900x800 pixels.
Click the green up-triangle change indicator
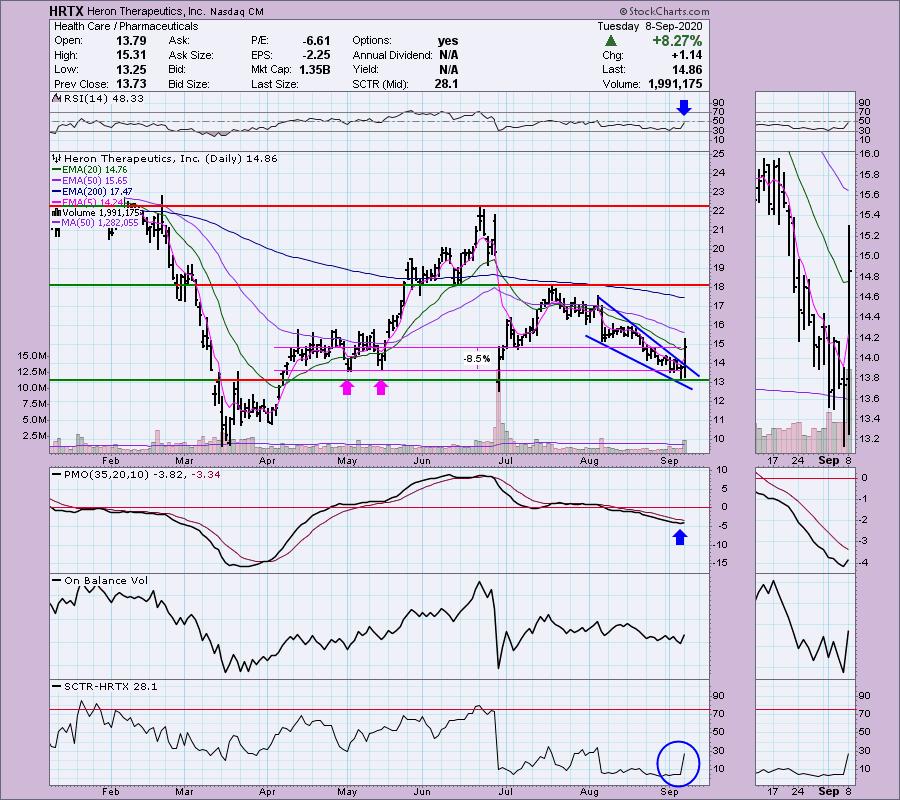pos(611,41)
